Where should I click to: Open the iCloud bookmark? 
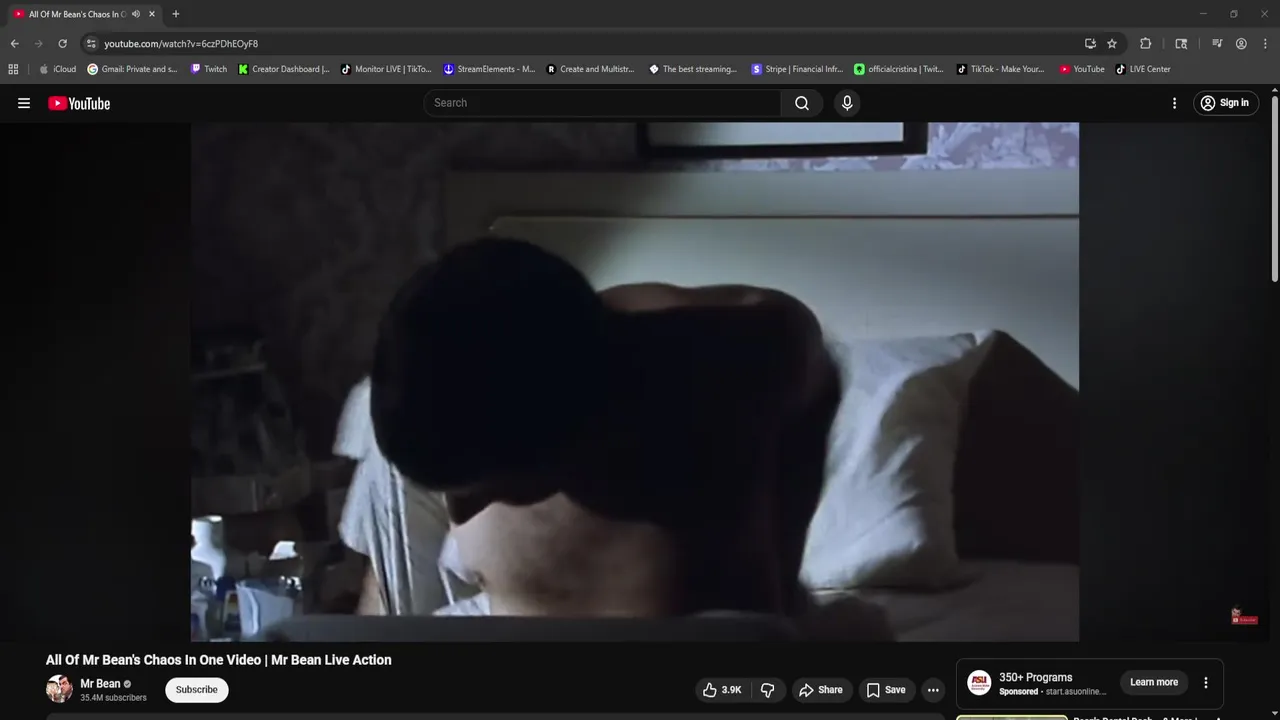click(x=57, y=69)
